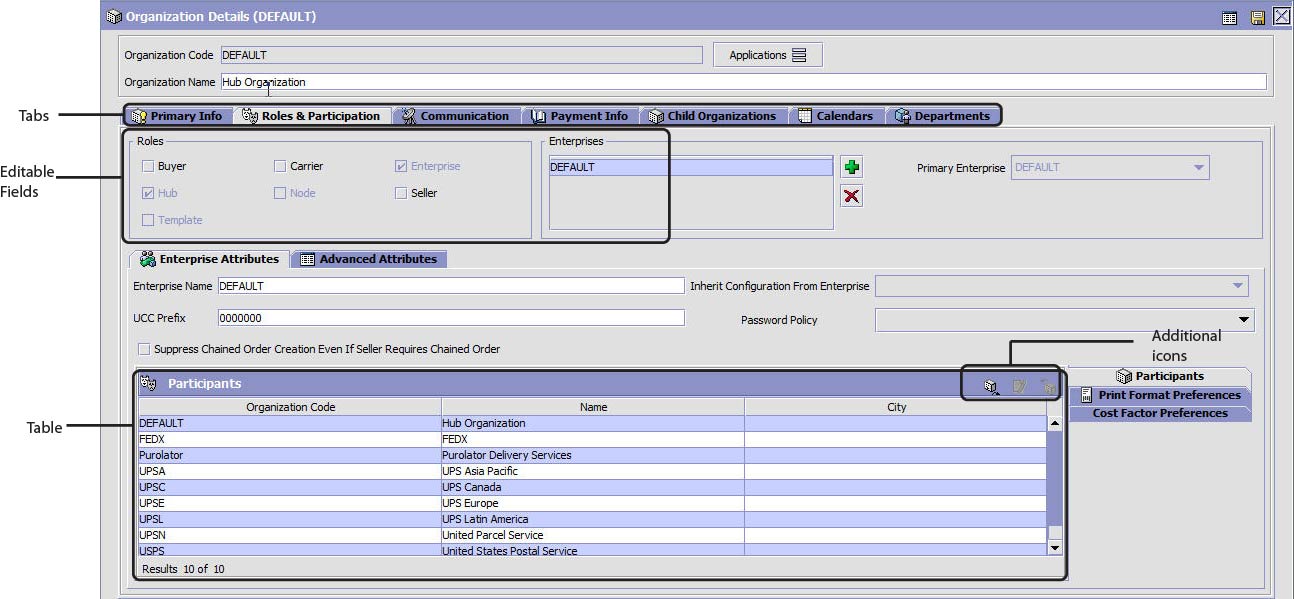Save organization details with the floppy disk icon
The width and height of the screenshot is (1294, 599).
tap(1257, 17)
